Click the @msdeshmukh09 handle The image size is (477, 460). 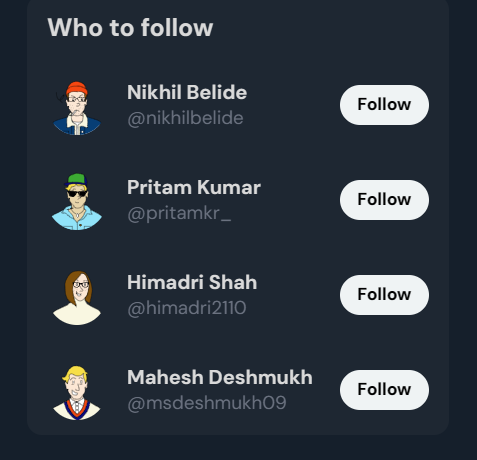pyautogui.click(x=207, y=403)
